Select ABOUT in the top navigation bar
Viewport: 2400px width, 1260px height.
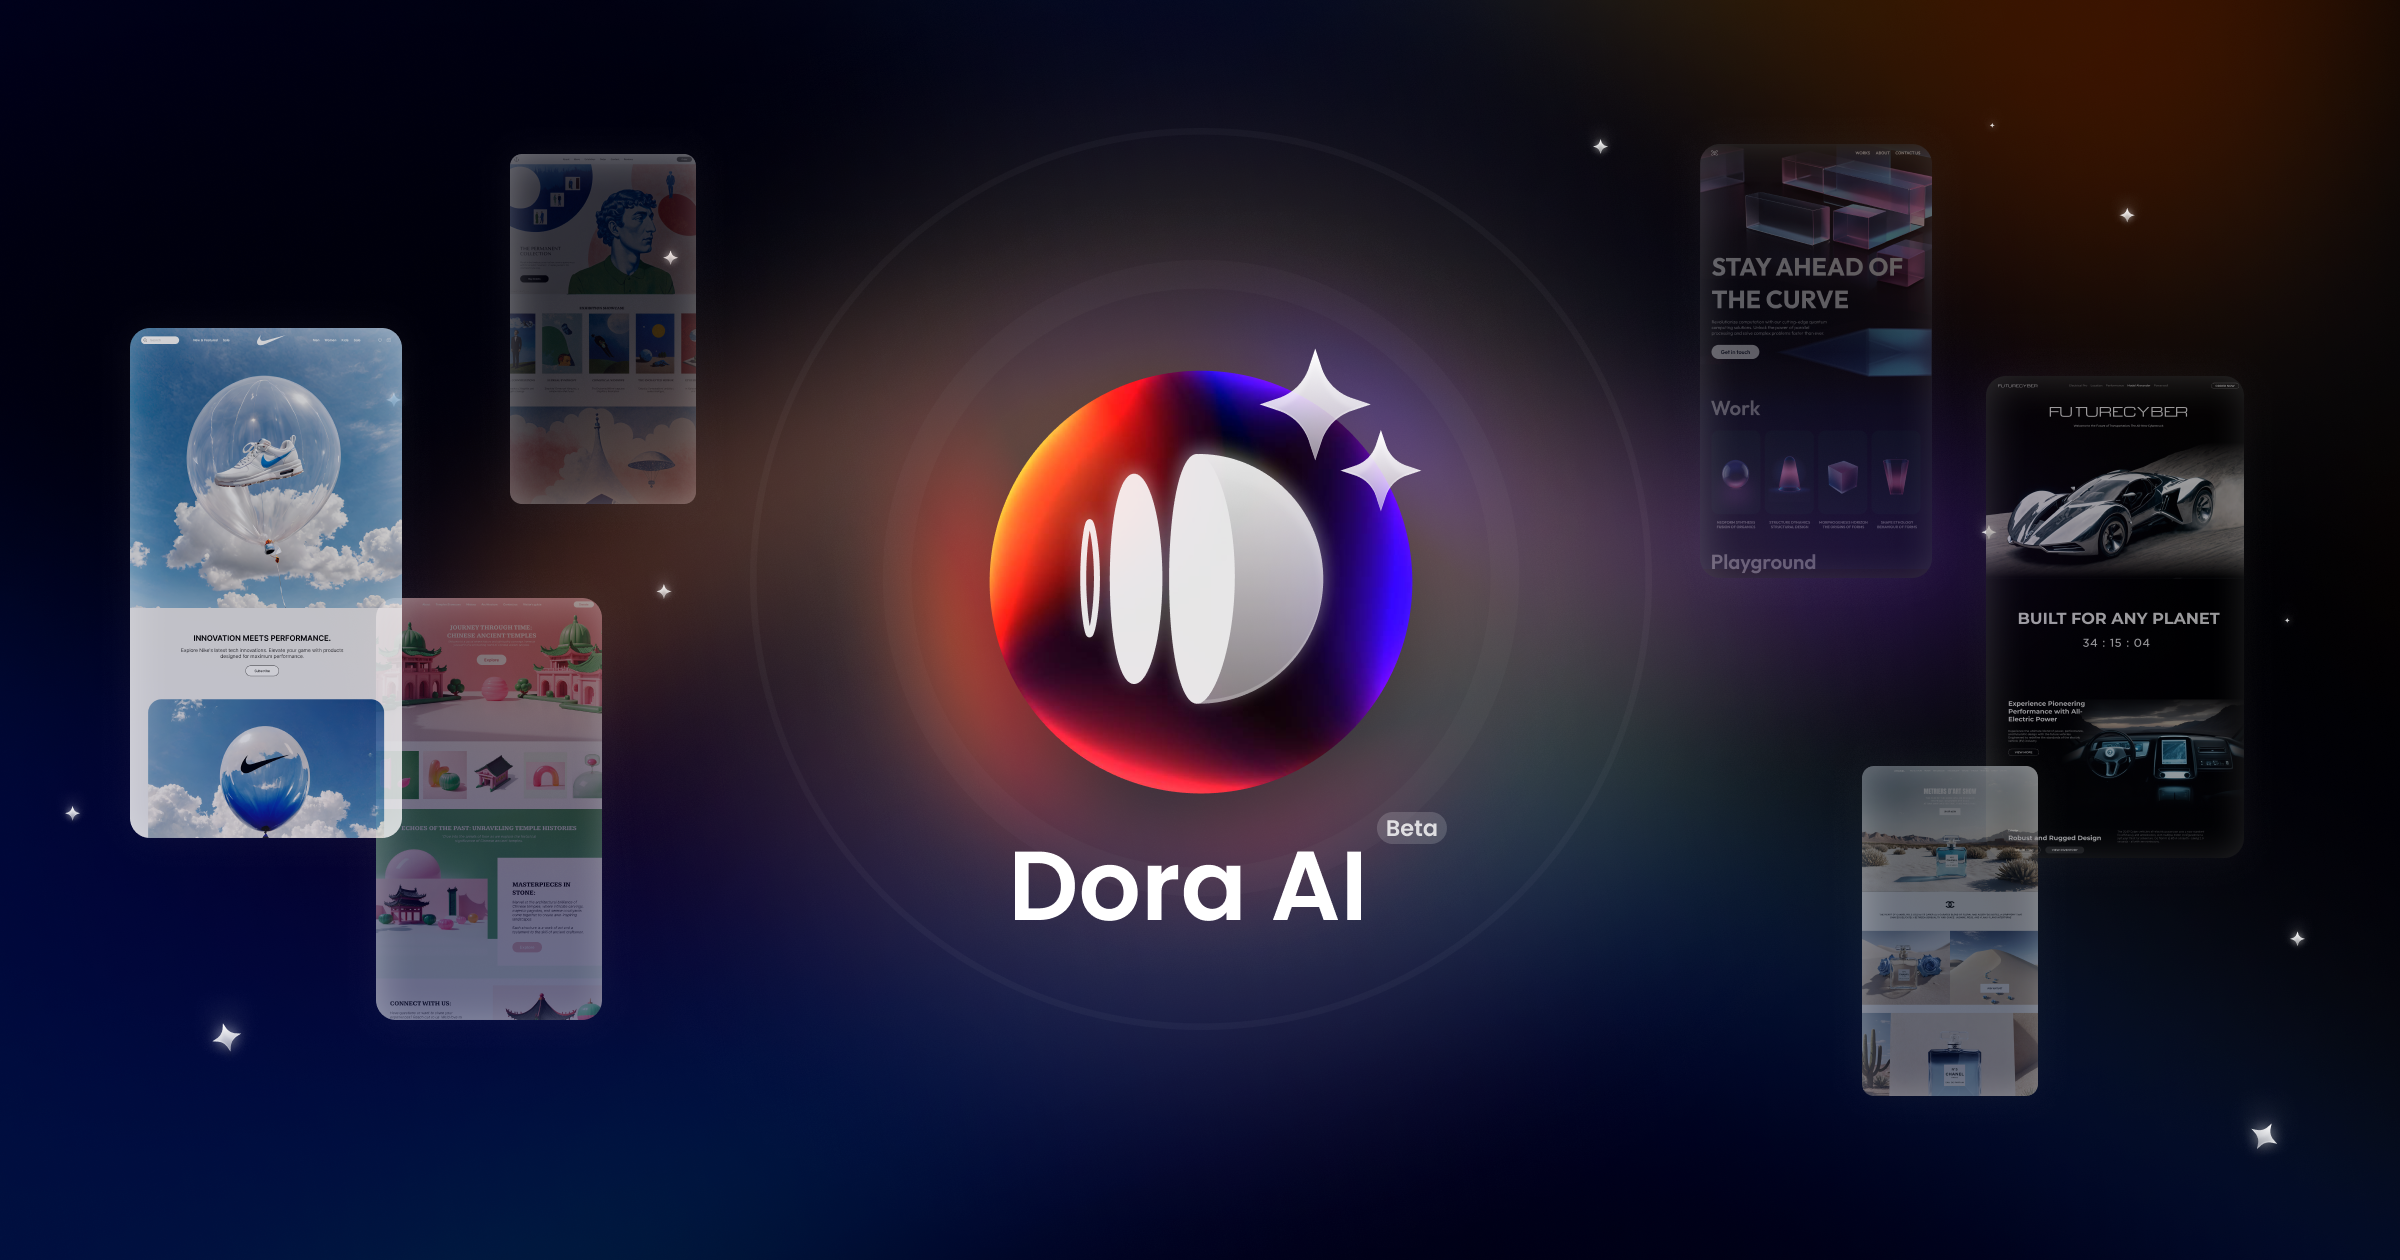[1882, 153]
